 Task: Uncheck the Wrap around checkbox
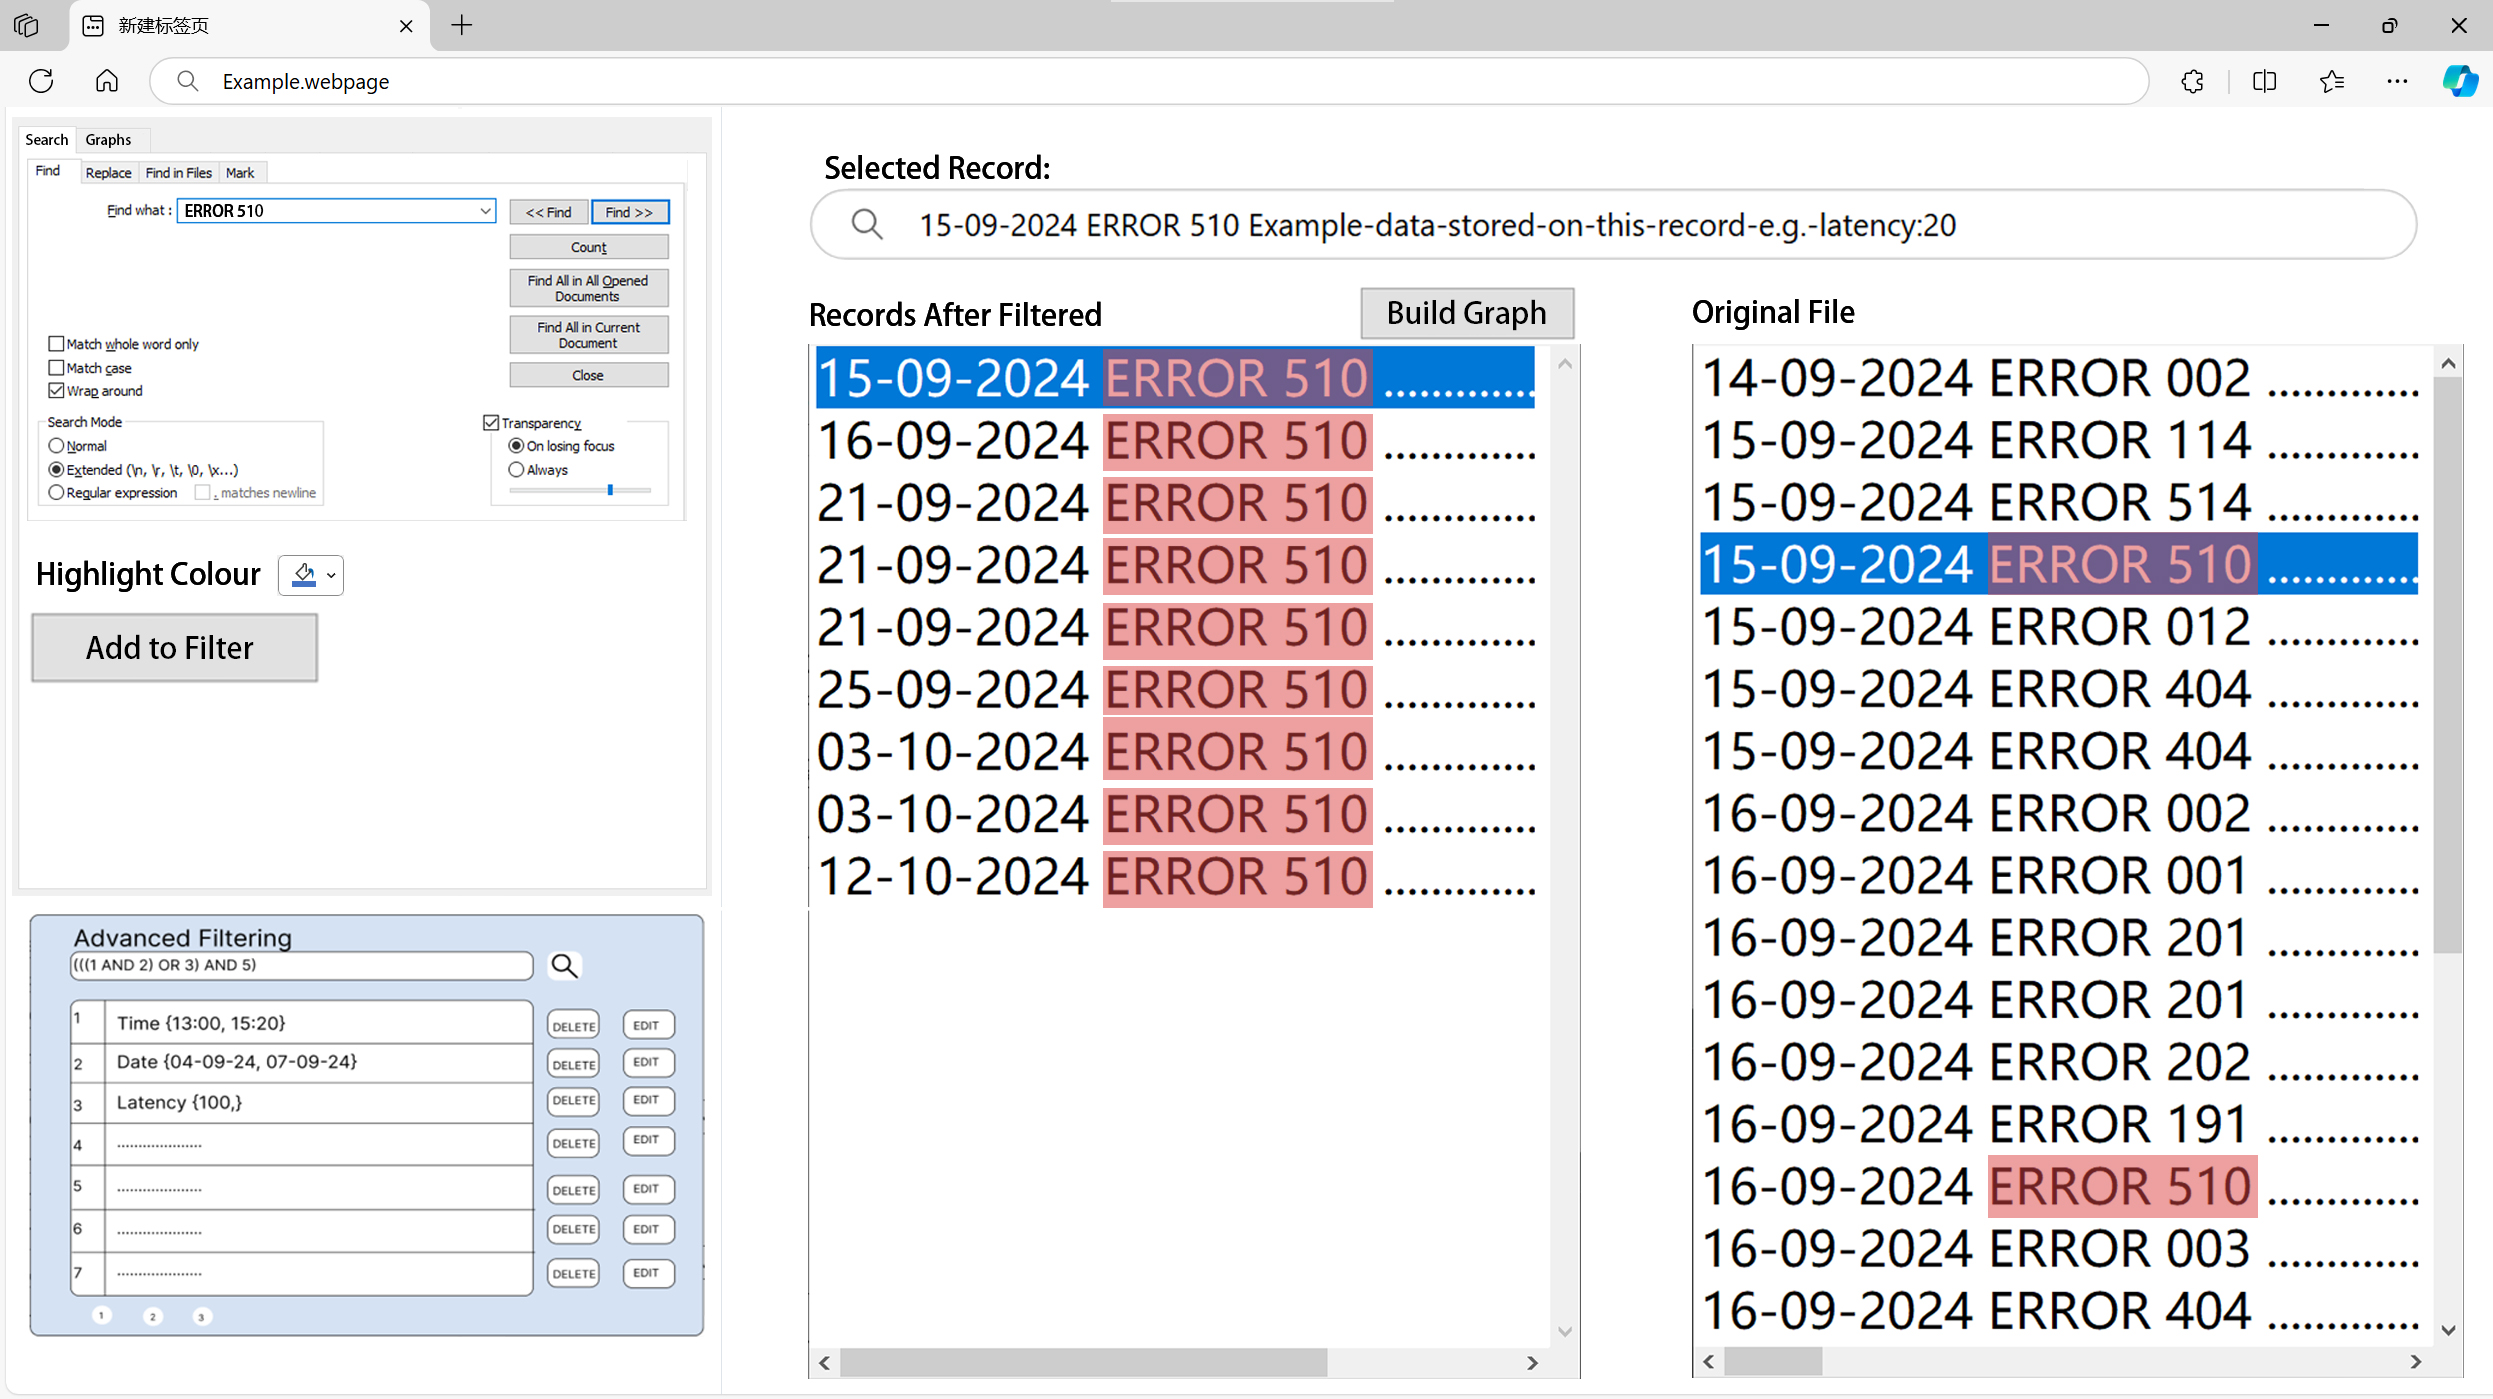pyautogui.click(x=56, y=391)
